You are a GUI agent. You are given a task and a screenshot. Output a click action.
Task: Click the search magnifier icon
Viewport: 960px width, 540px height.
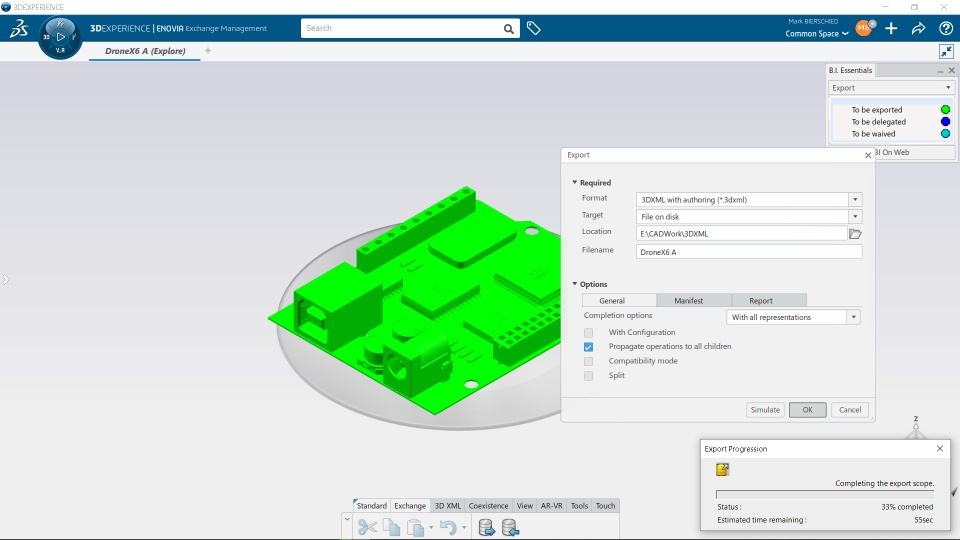[x=509, y=29]
